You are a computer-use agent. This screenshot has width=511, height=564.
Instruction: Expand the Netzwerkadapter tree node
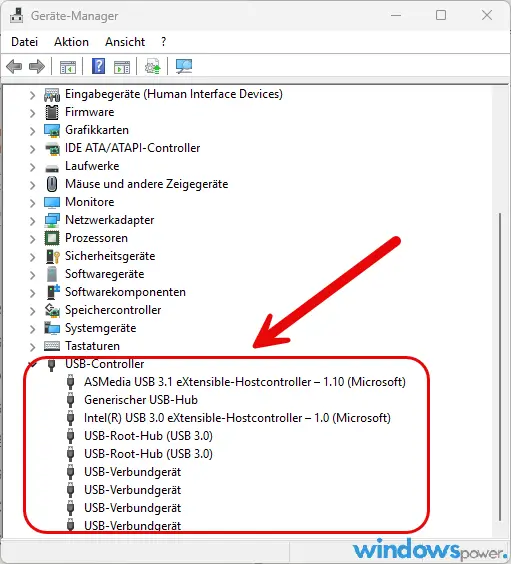point(32,221)
